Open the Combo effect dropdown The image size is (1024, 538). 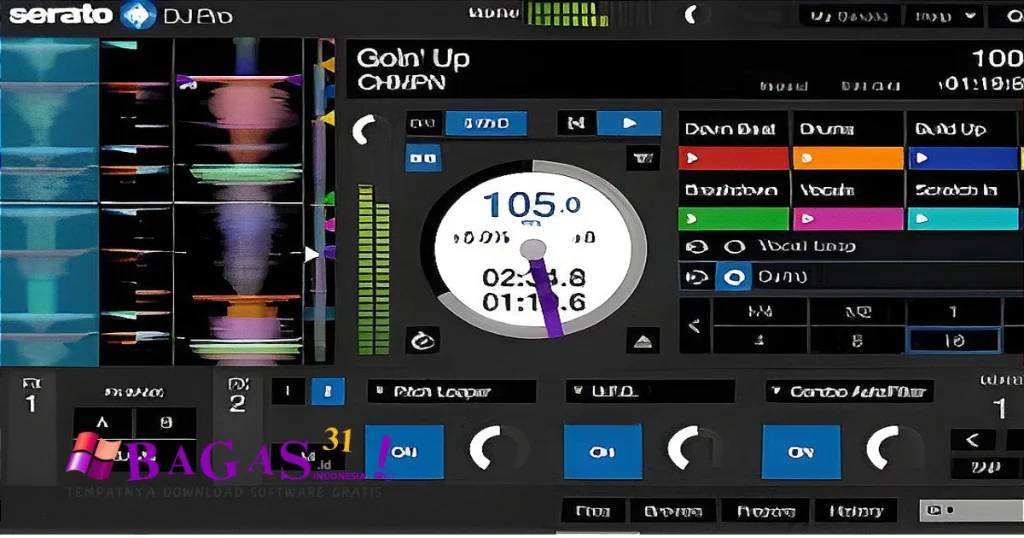coord(849,392)
